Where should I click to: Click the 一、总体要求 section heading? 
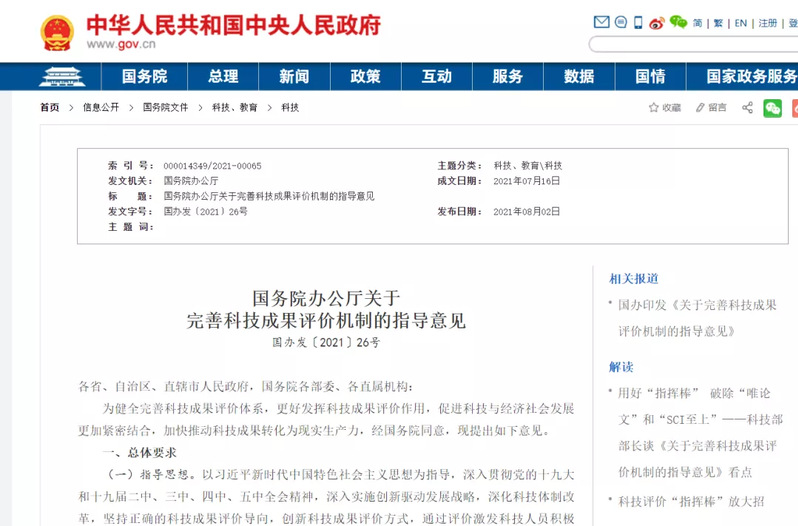(x=139, y=453)
